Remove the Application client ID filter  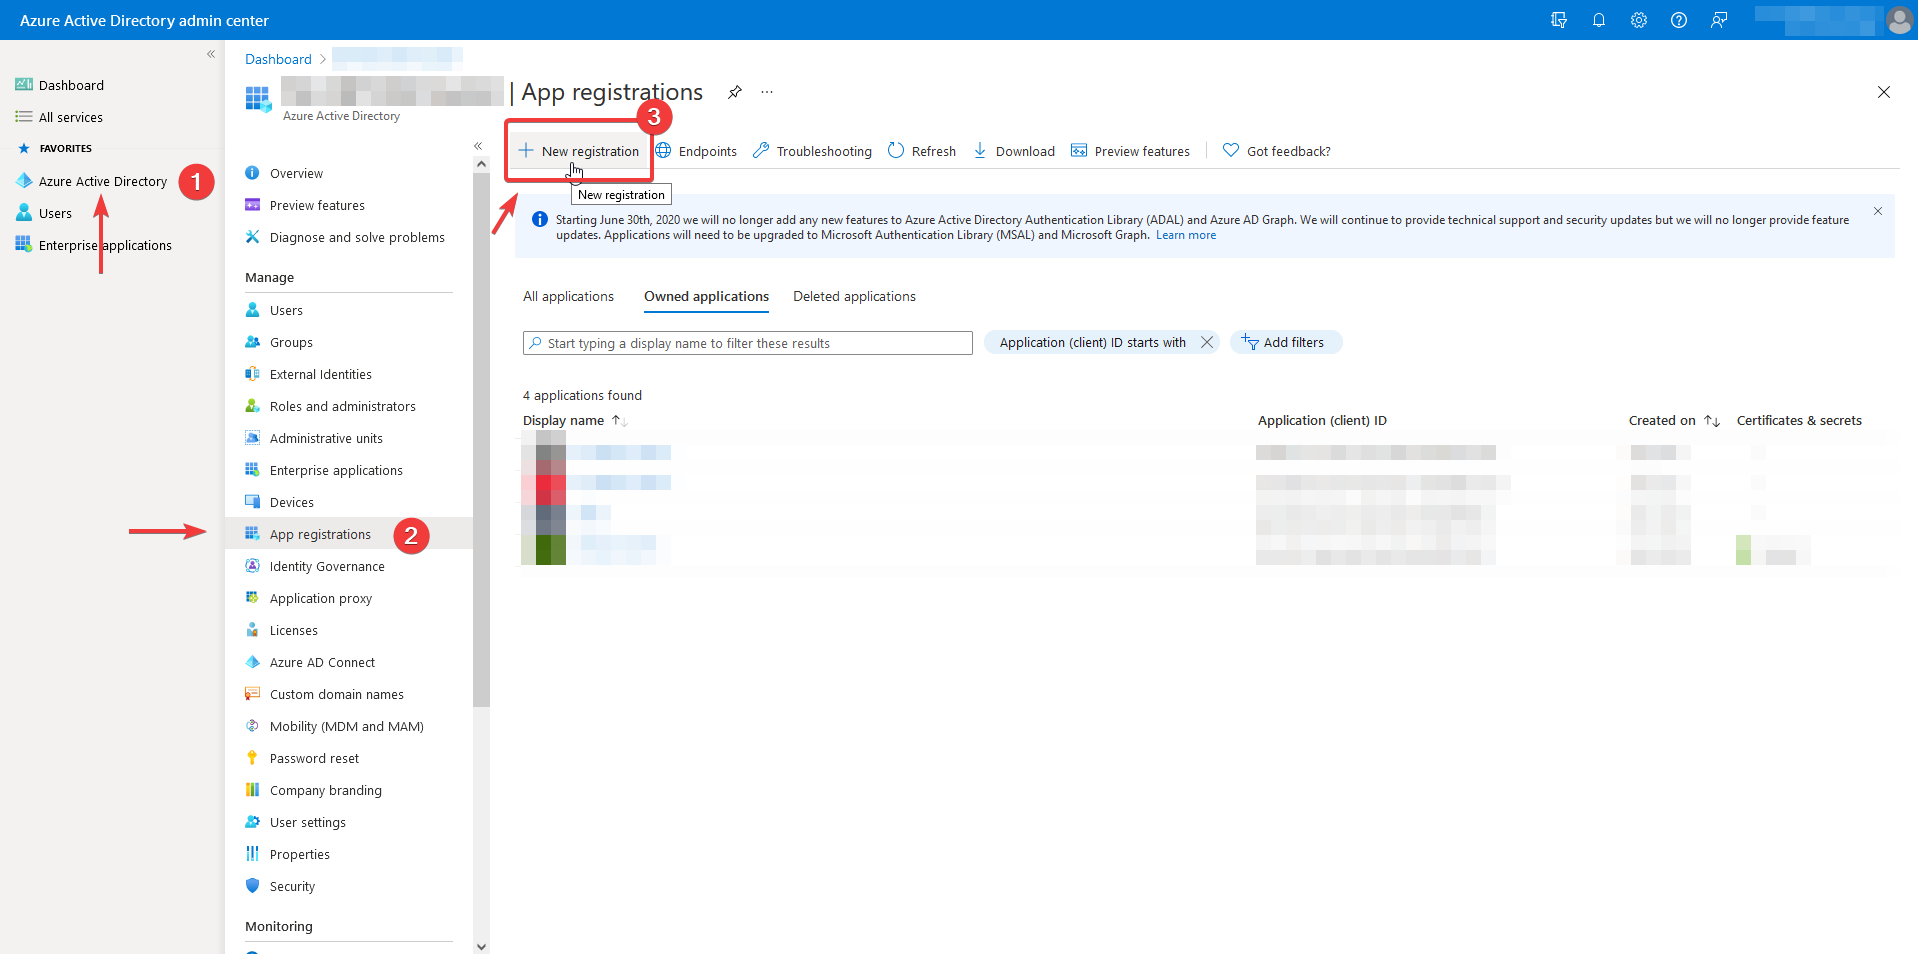pos(1208,342)
